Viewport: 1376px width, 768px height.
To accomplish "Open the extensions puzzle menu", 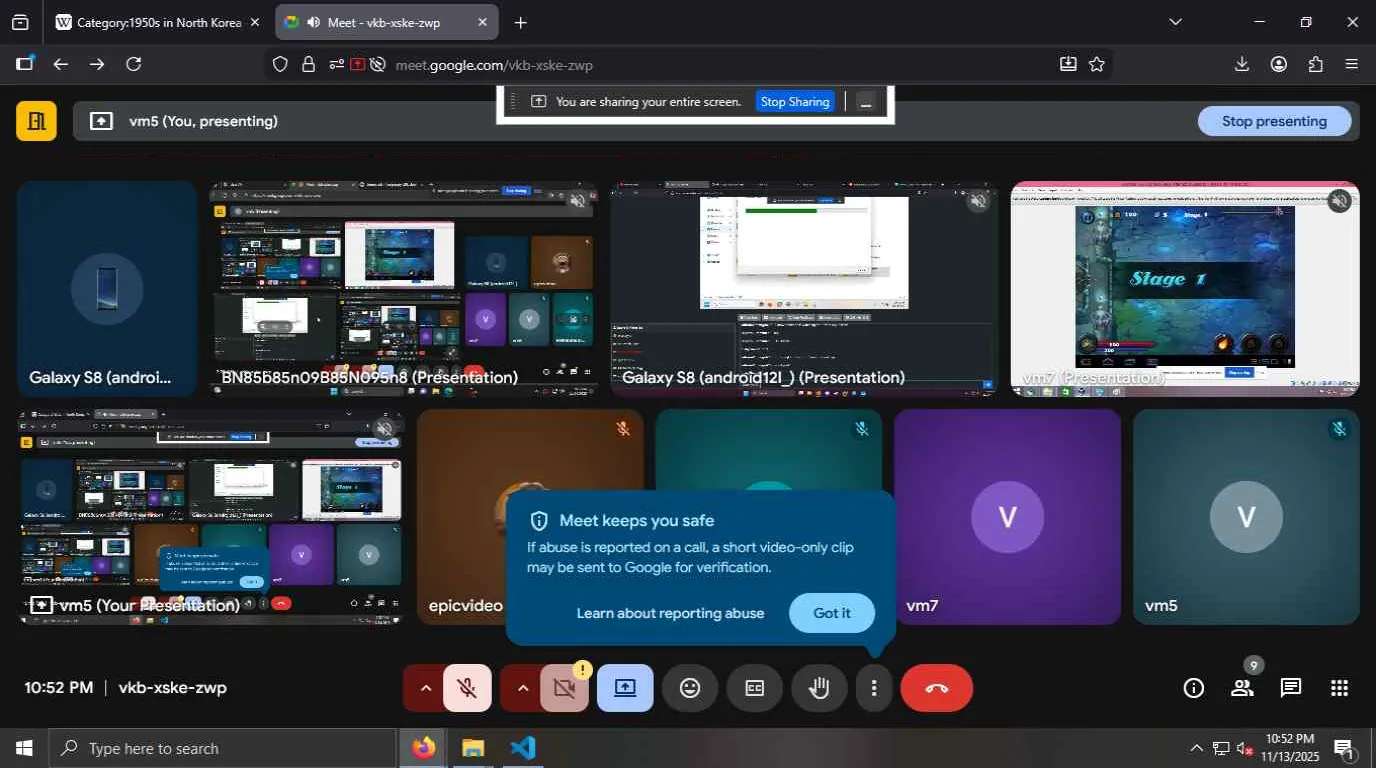I will [x=1316, y=64].
